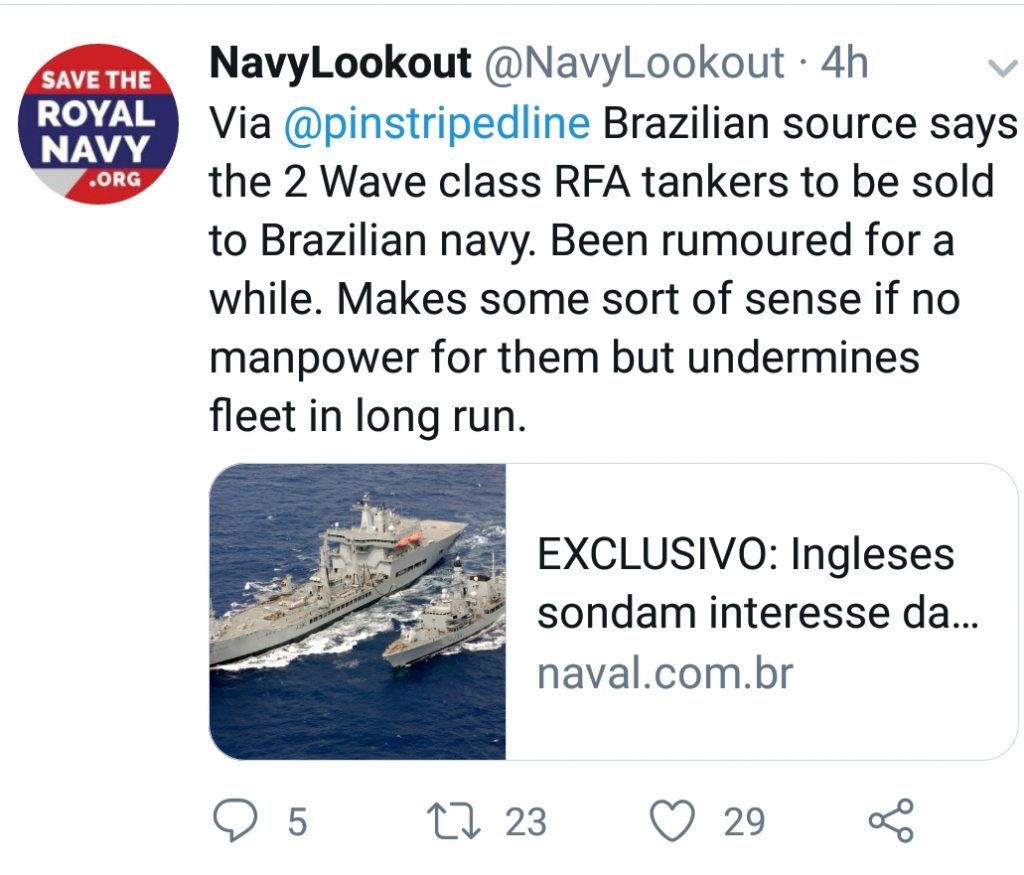Viewport: 1024px width, 875px height.
Task: Click the reply speech bubble icon
Action: click(x=235, y=821)
